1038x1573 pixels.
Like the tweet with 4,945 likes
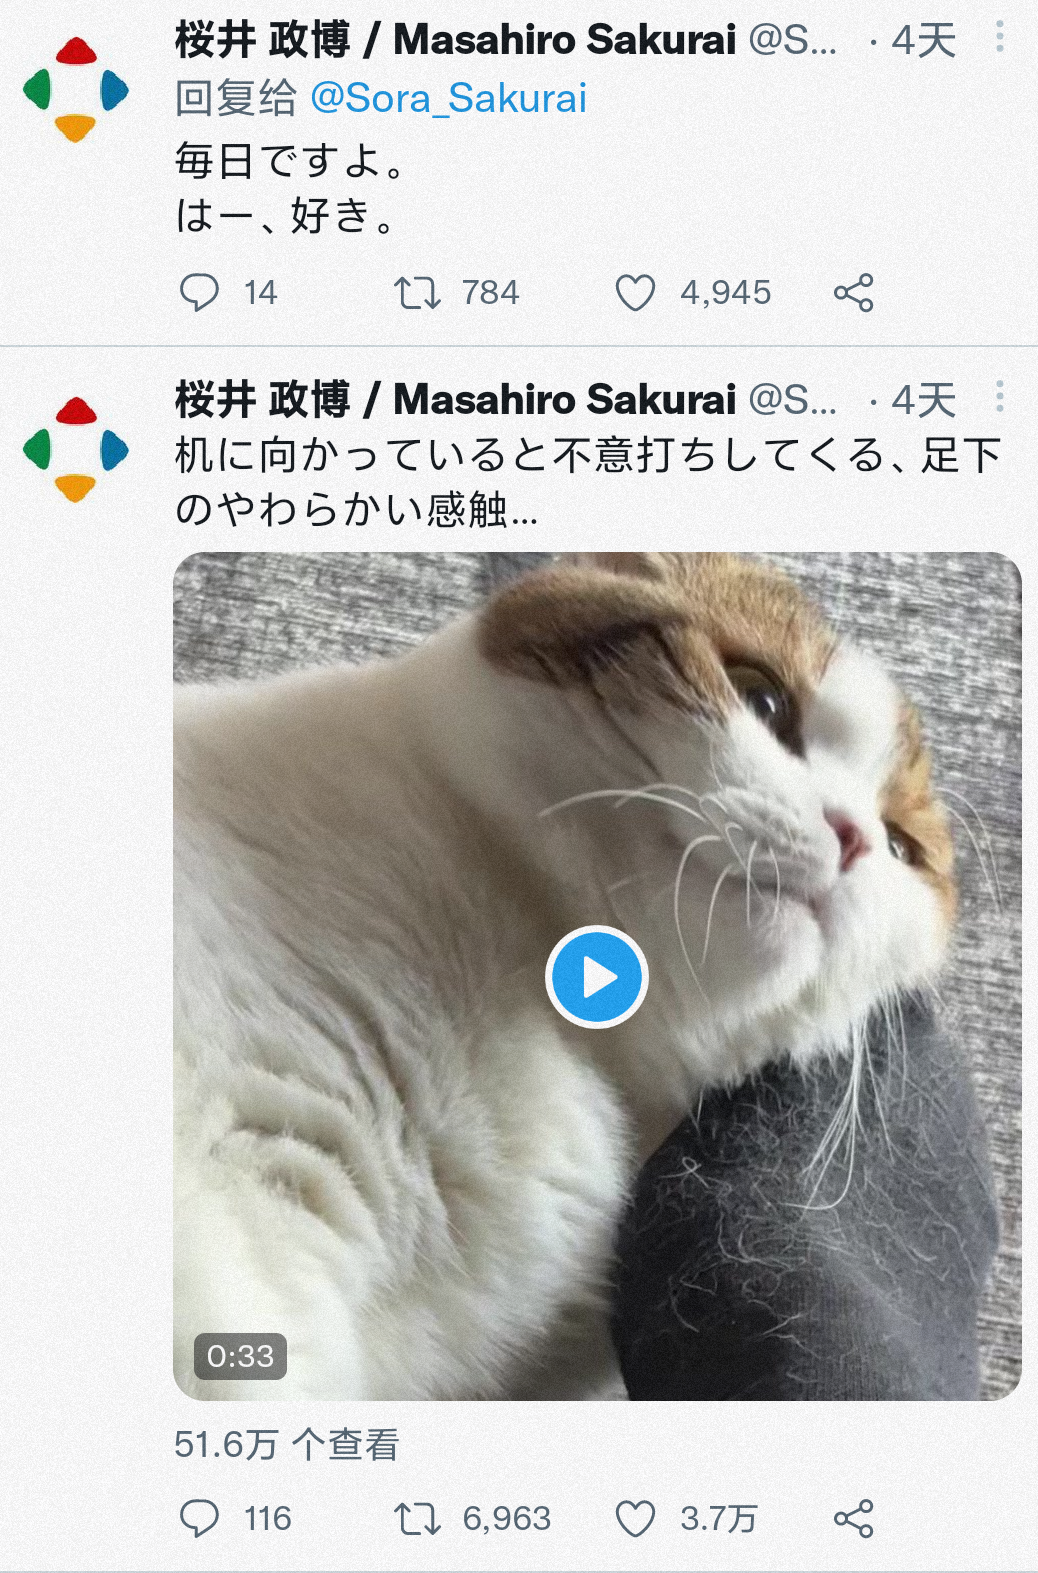point(635,293)
